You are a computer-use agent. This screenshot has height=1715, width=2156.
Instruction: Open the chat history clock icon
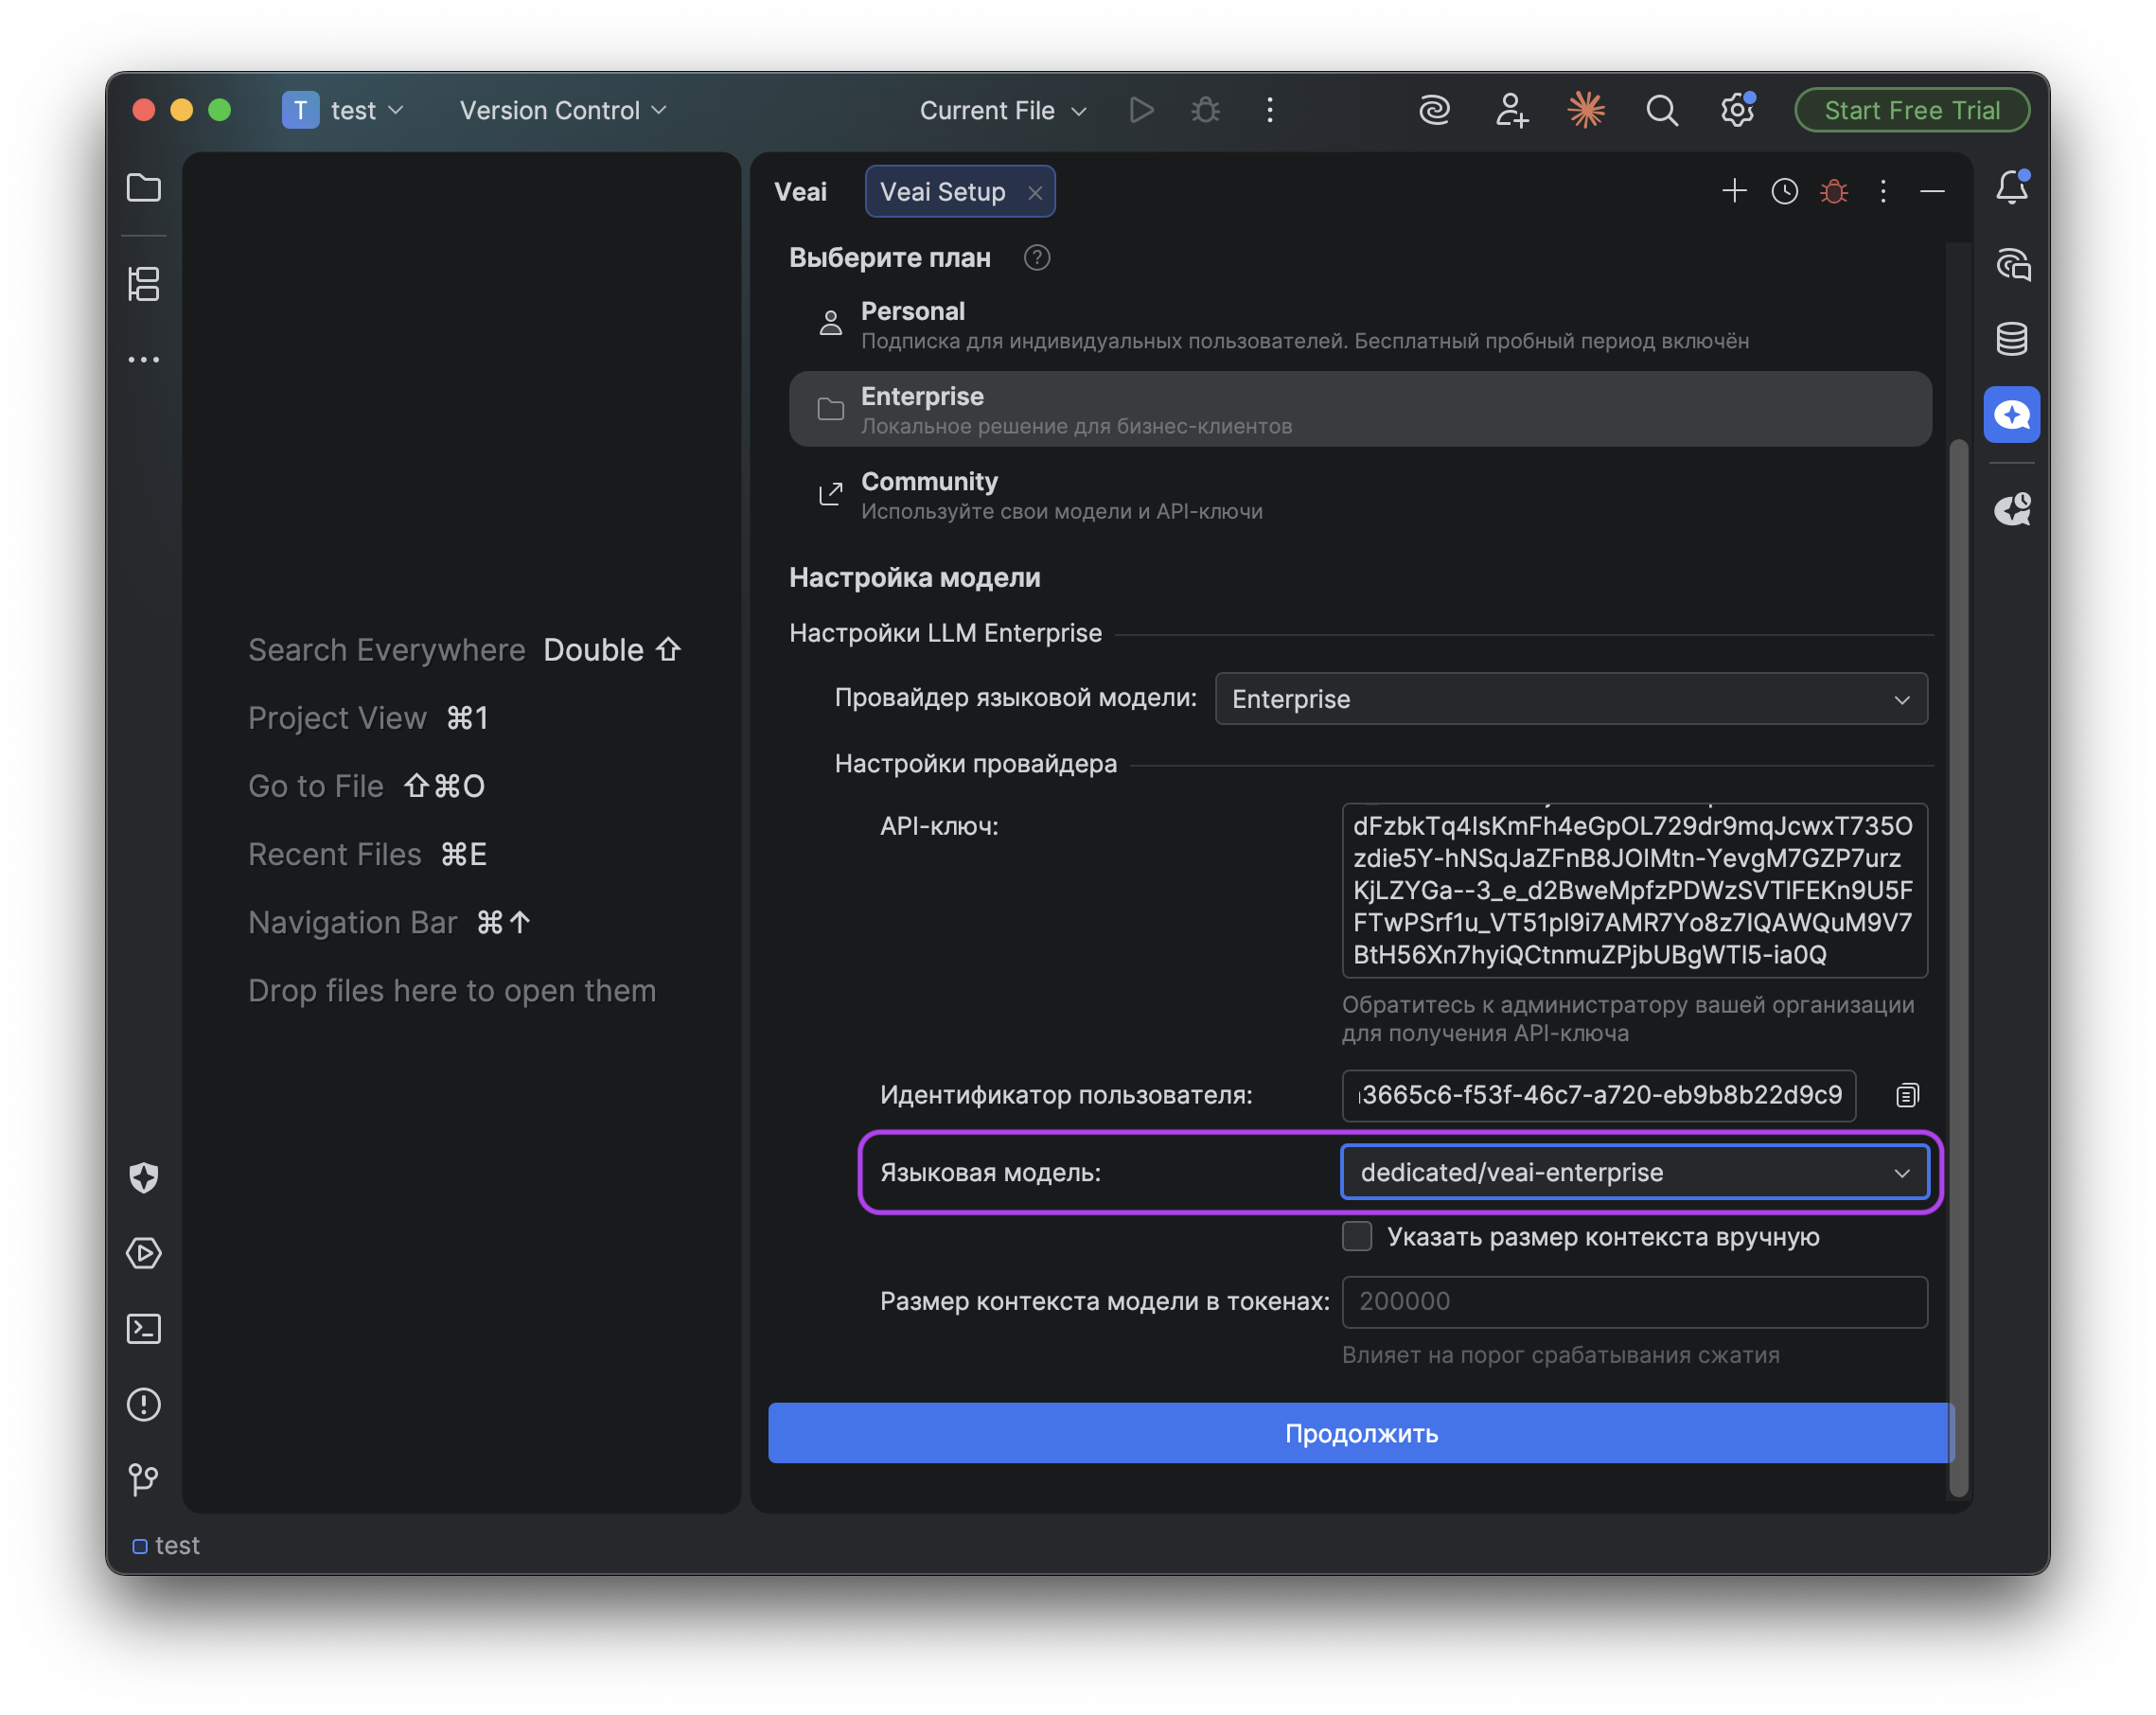pyautogui.click(x=1785, y=191)
